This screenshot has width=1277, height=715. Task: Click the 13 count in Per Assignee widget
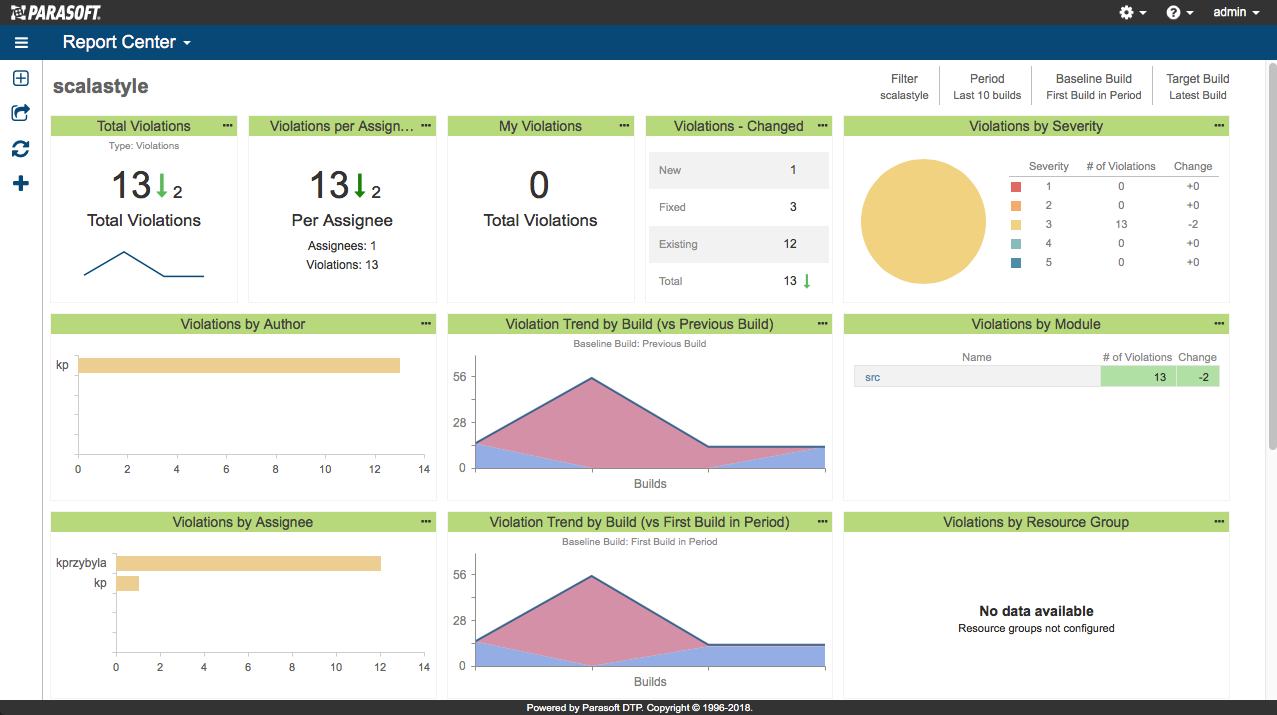[x=330, y=186]
